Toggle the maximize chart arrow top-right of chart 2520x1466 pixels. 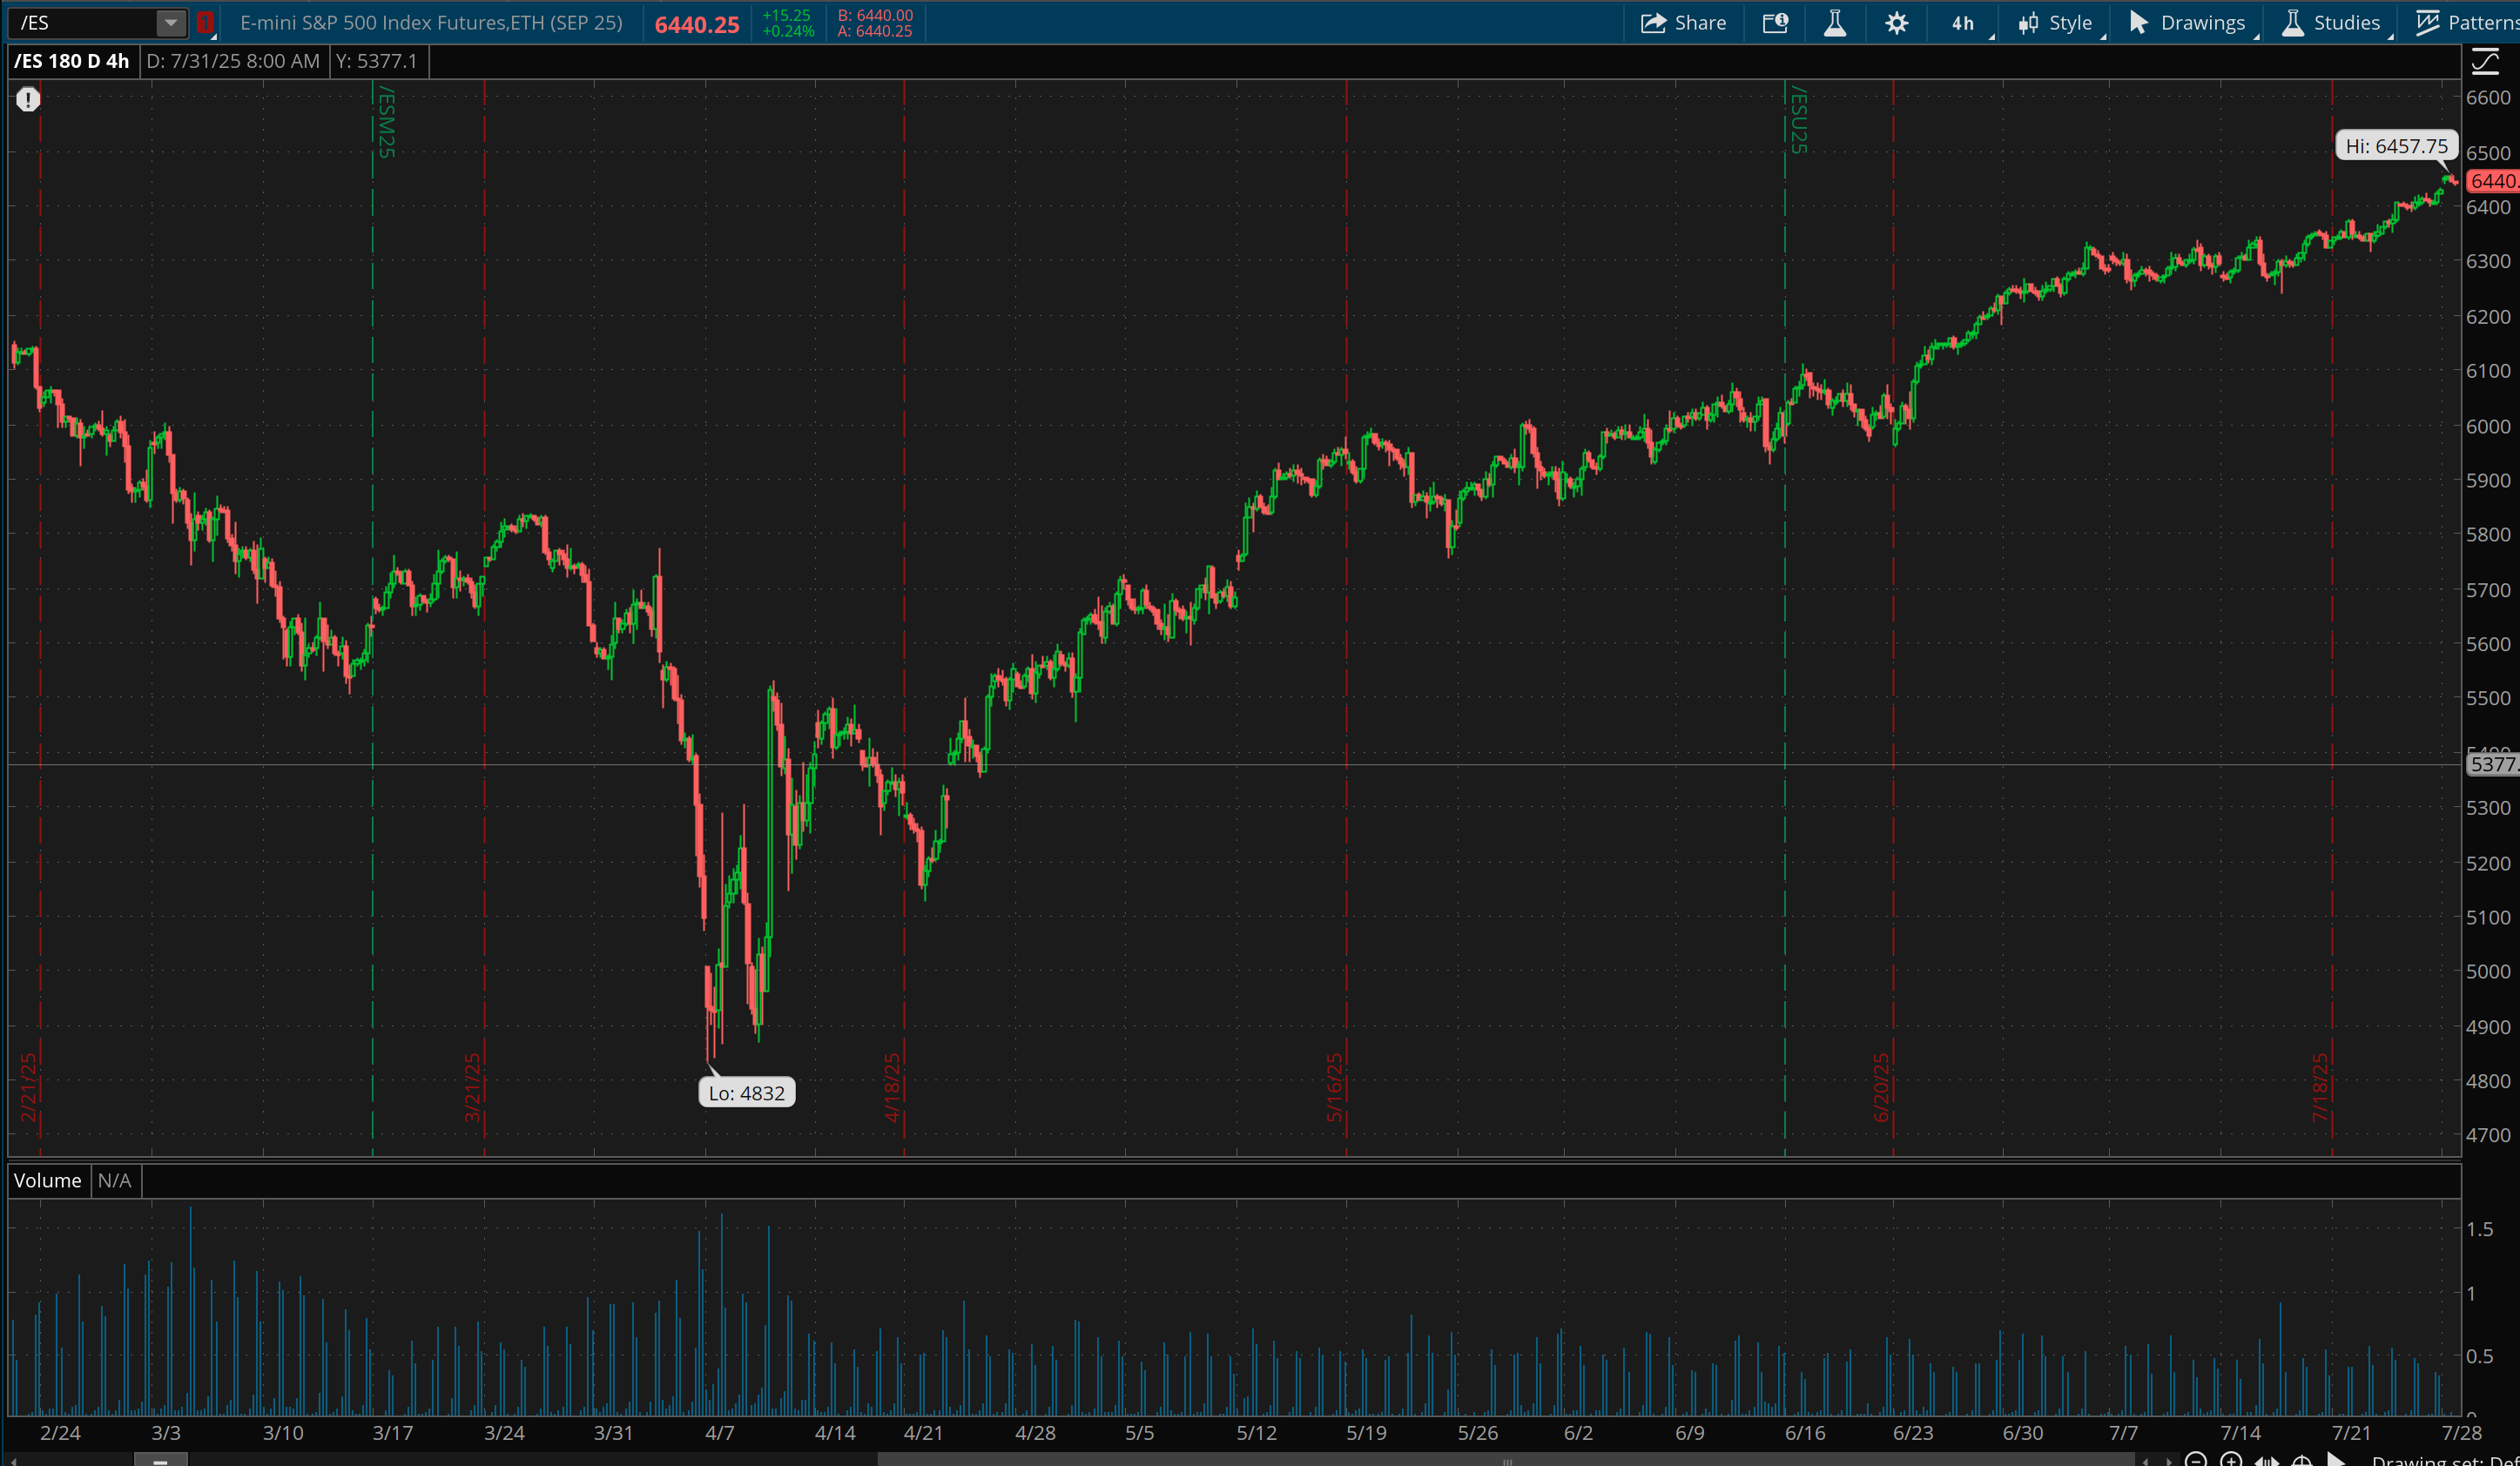coord(2487,61)
